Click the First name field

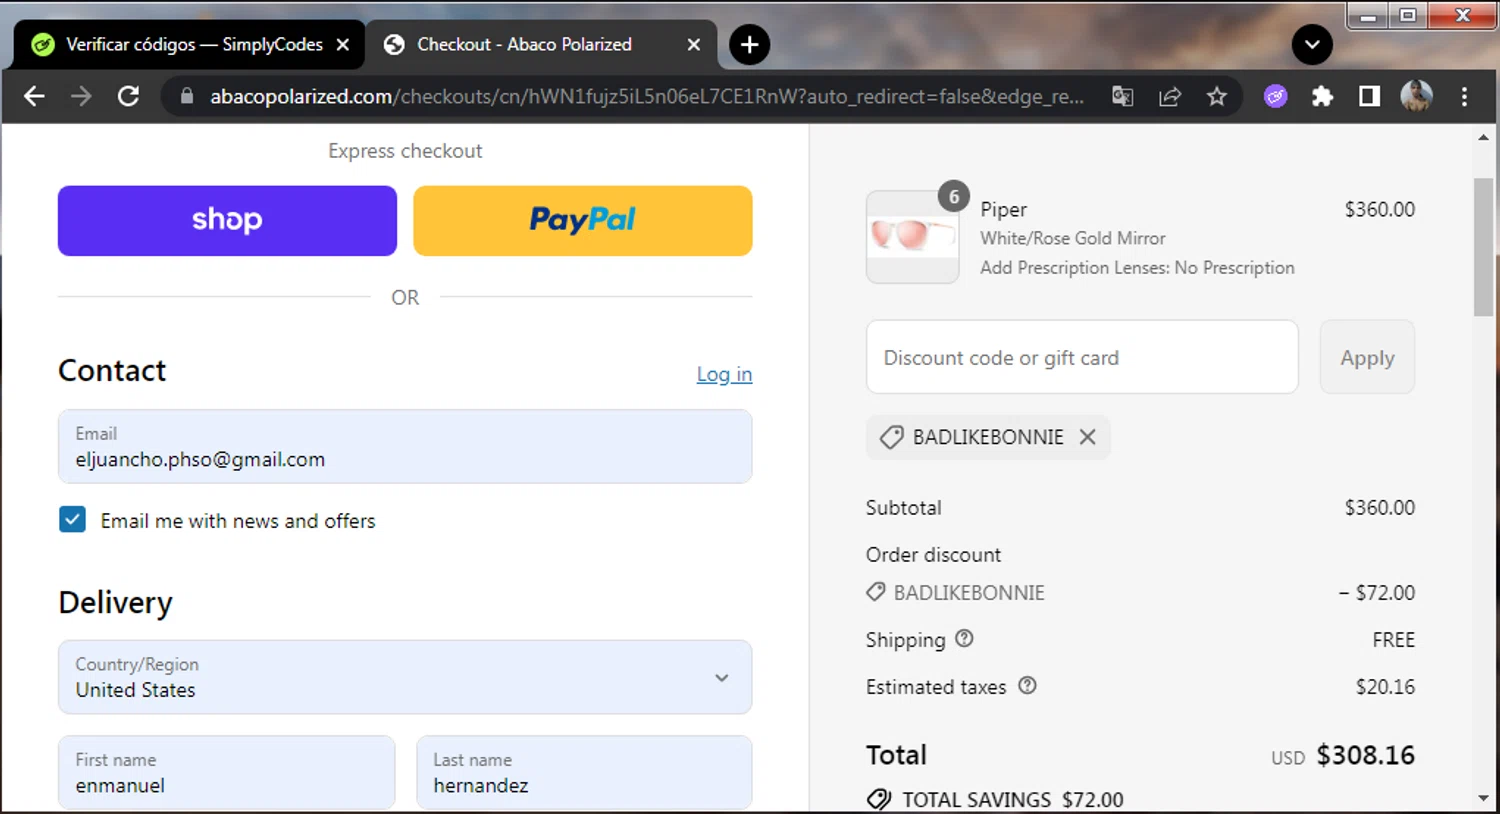227,772
